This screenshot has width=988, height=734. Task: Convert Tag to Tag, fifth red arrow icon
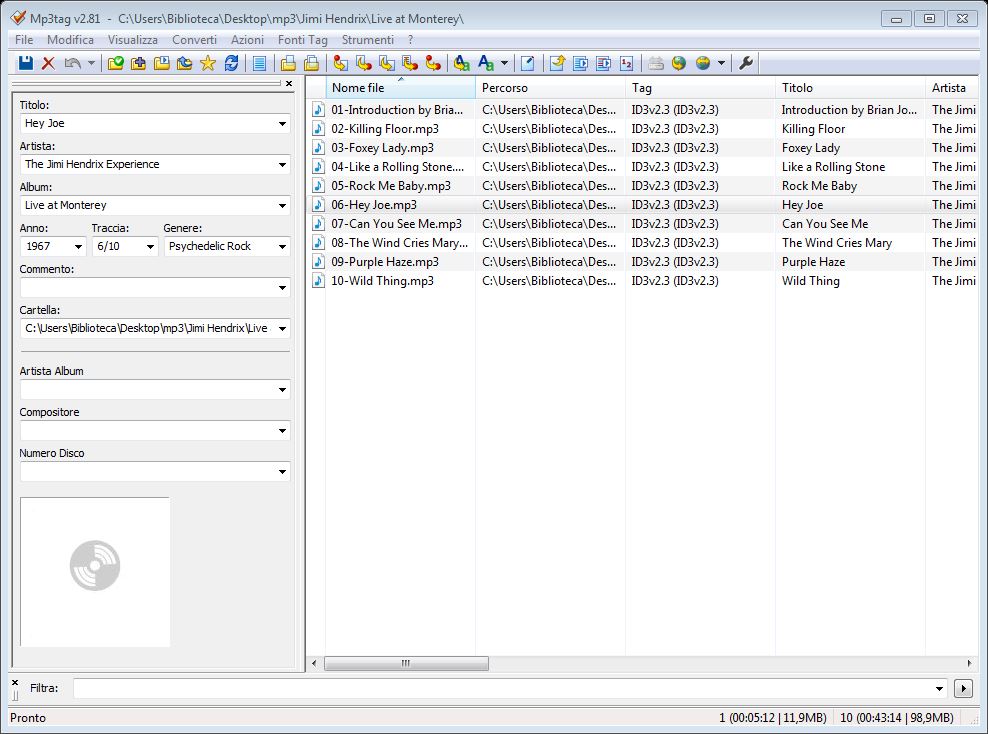(433, 63)
